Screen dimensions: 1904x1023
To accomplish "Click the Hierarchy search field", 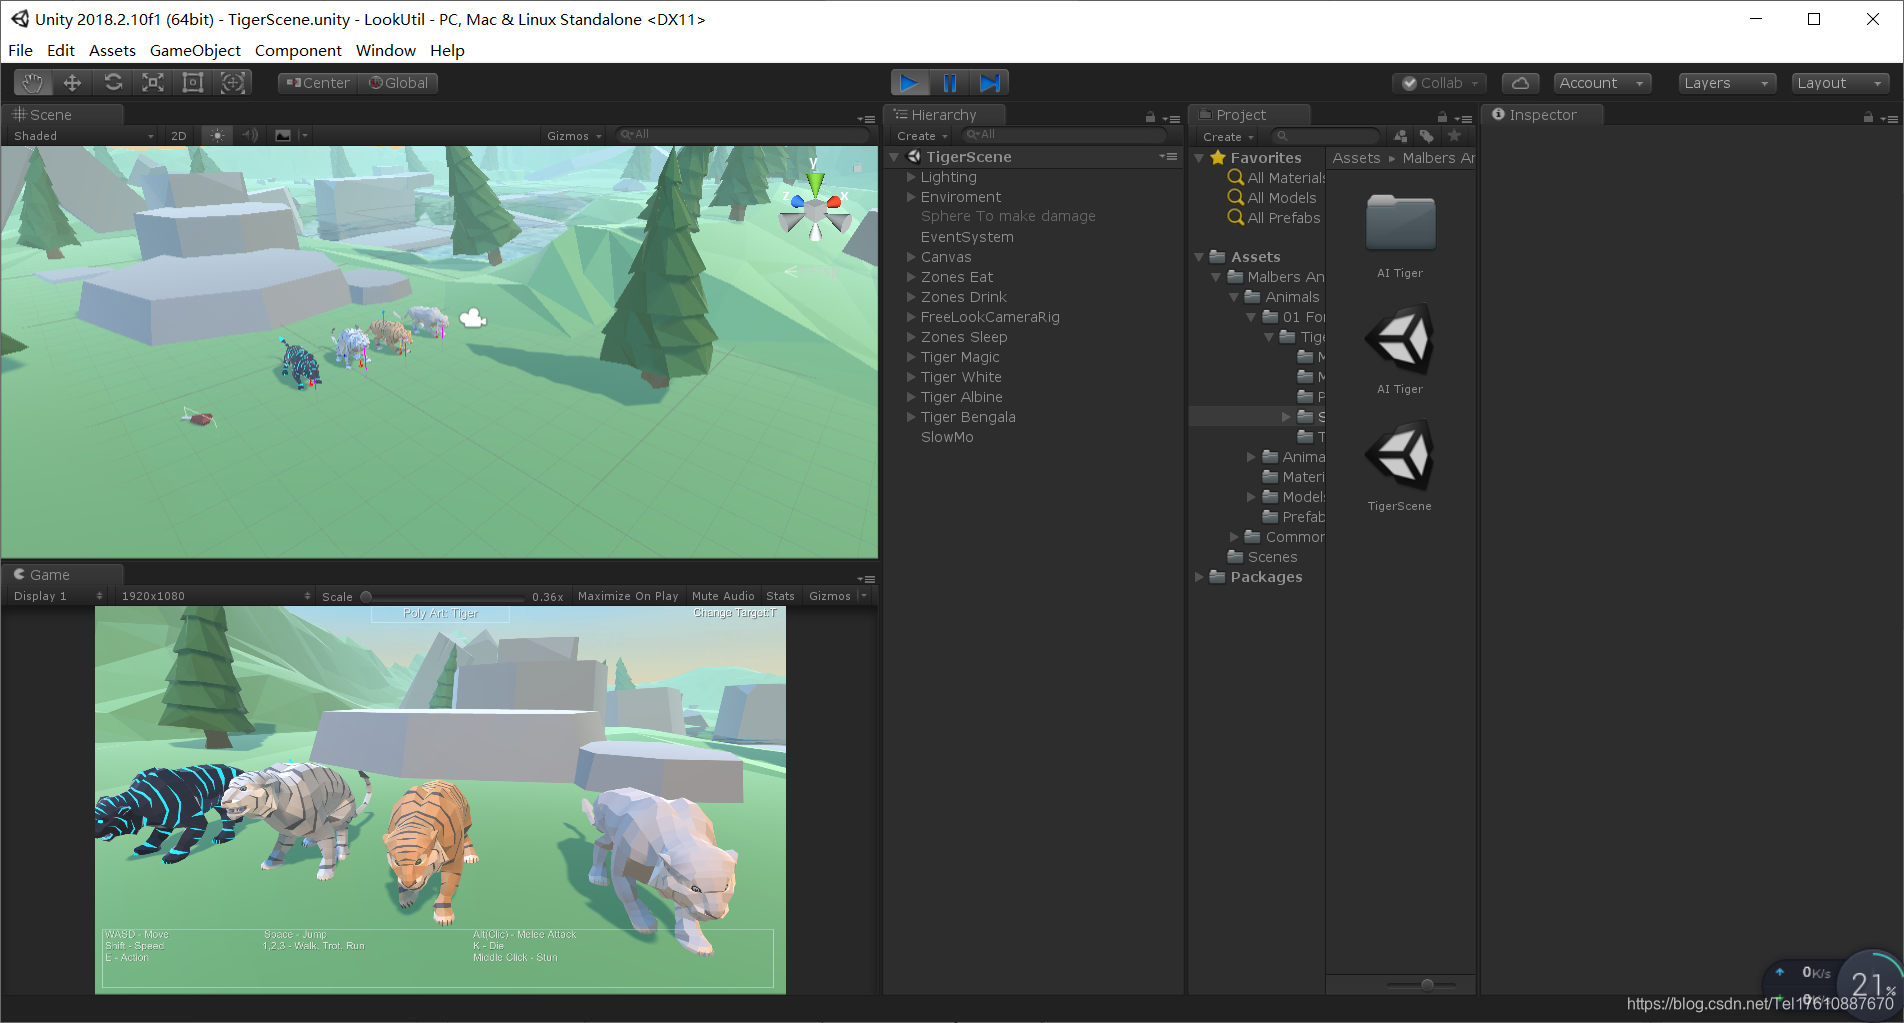I will coord(1064,135).
